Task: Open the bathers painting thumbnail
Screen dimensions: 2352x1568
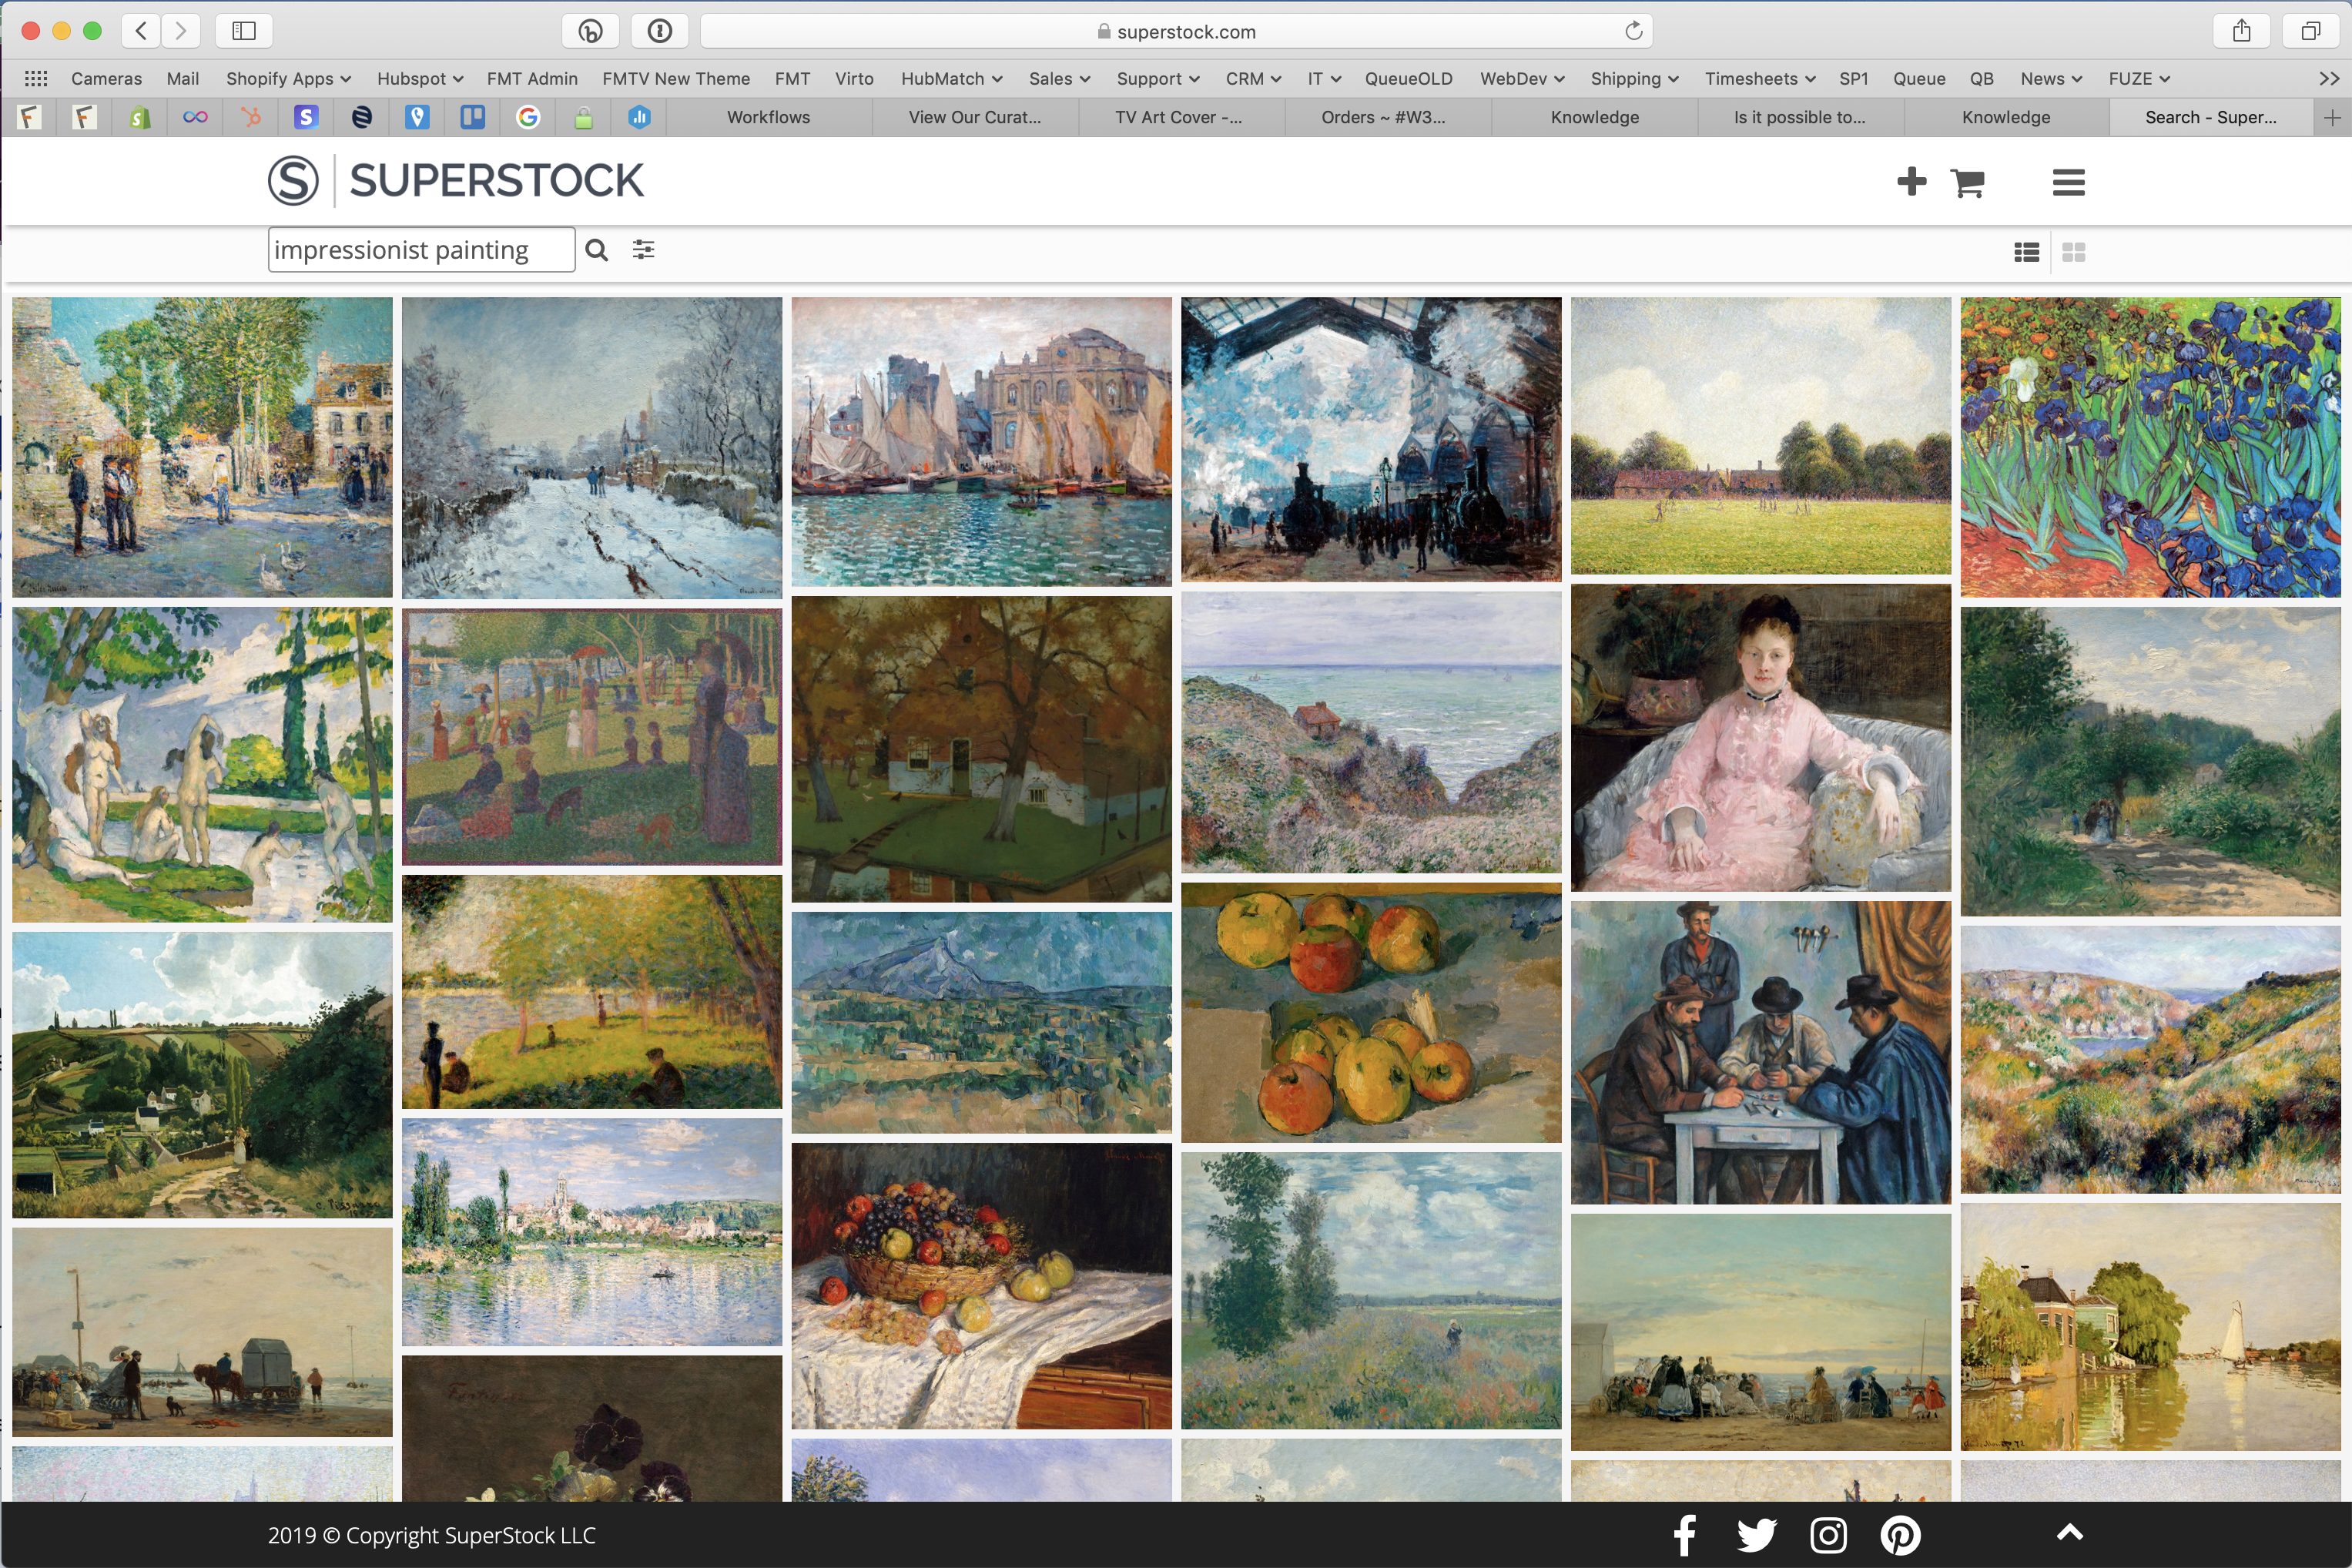Action: click(202, 764)
